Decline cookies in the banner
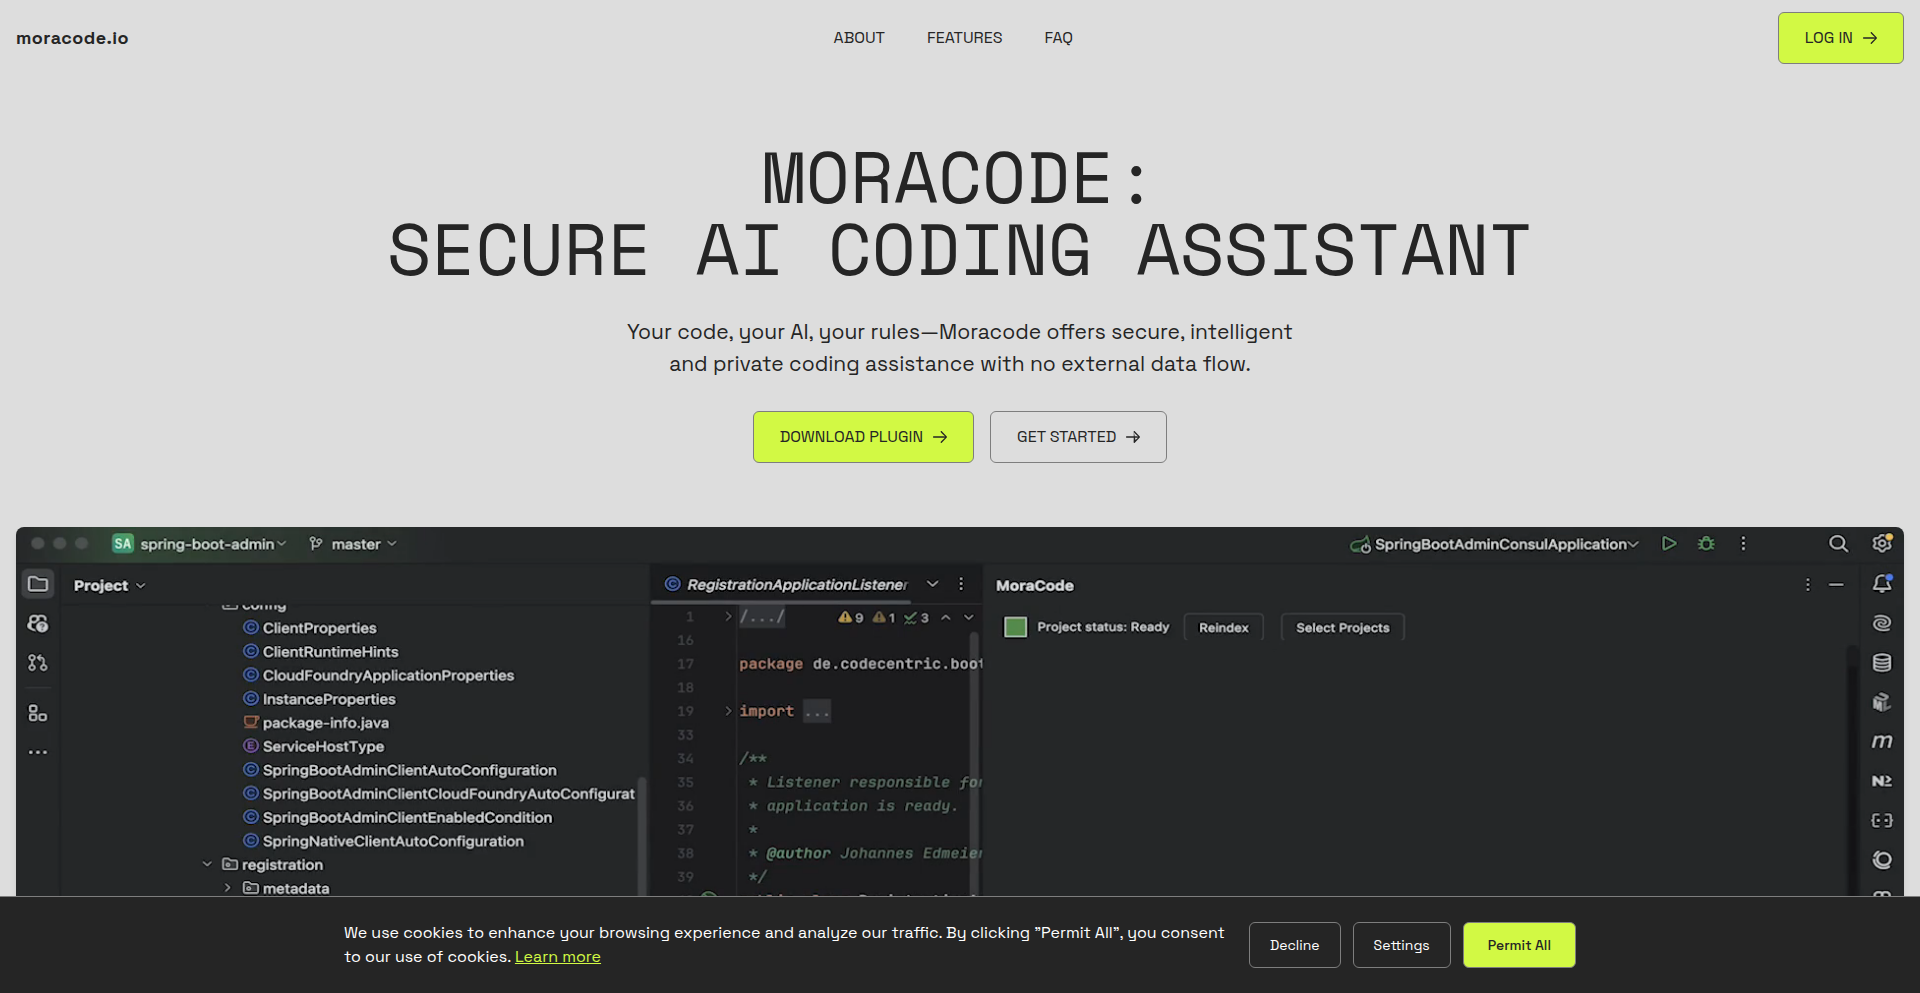 [1294, 945]
